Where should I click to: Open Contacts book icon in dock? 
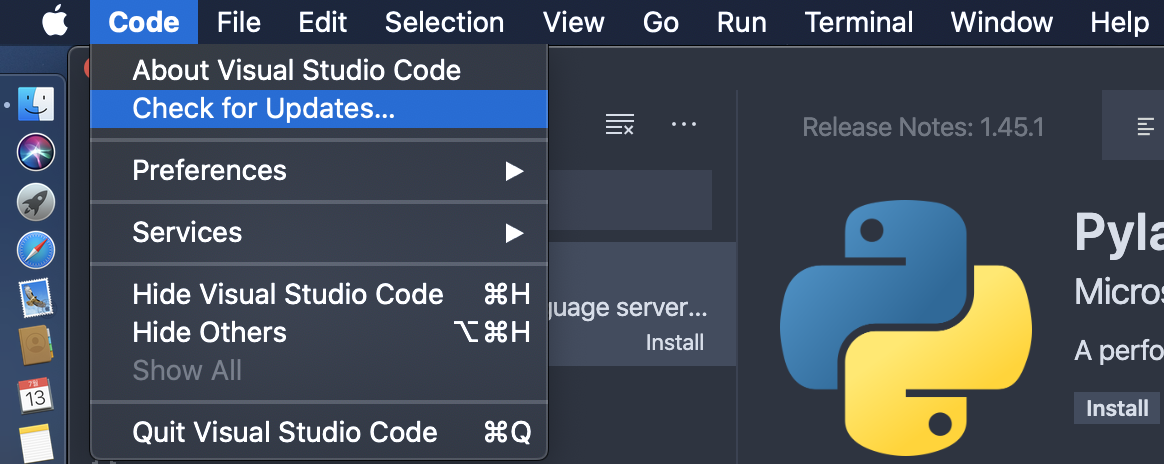click(x=36, y=345)
